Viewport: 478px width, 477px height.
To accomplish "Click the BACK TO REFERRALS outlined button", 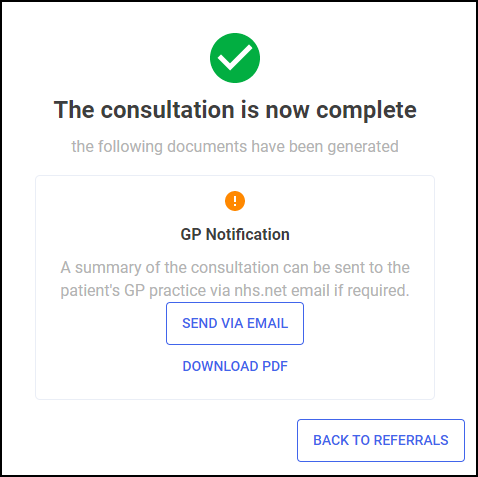I will pos(381,440).
